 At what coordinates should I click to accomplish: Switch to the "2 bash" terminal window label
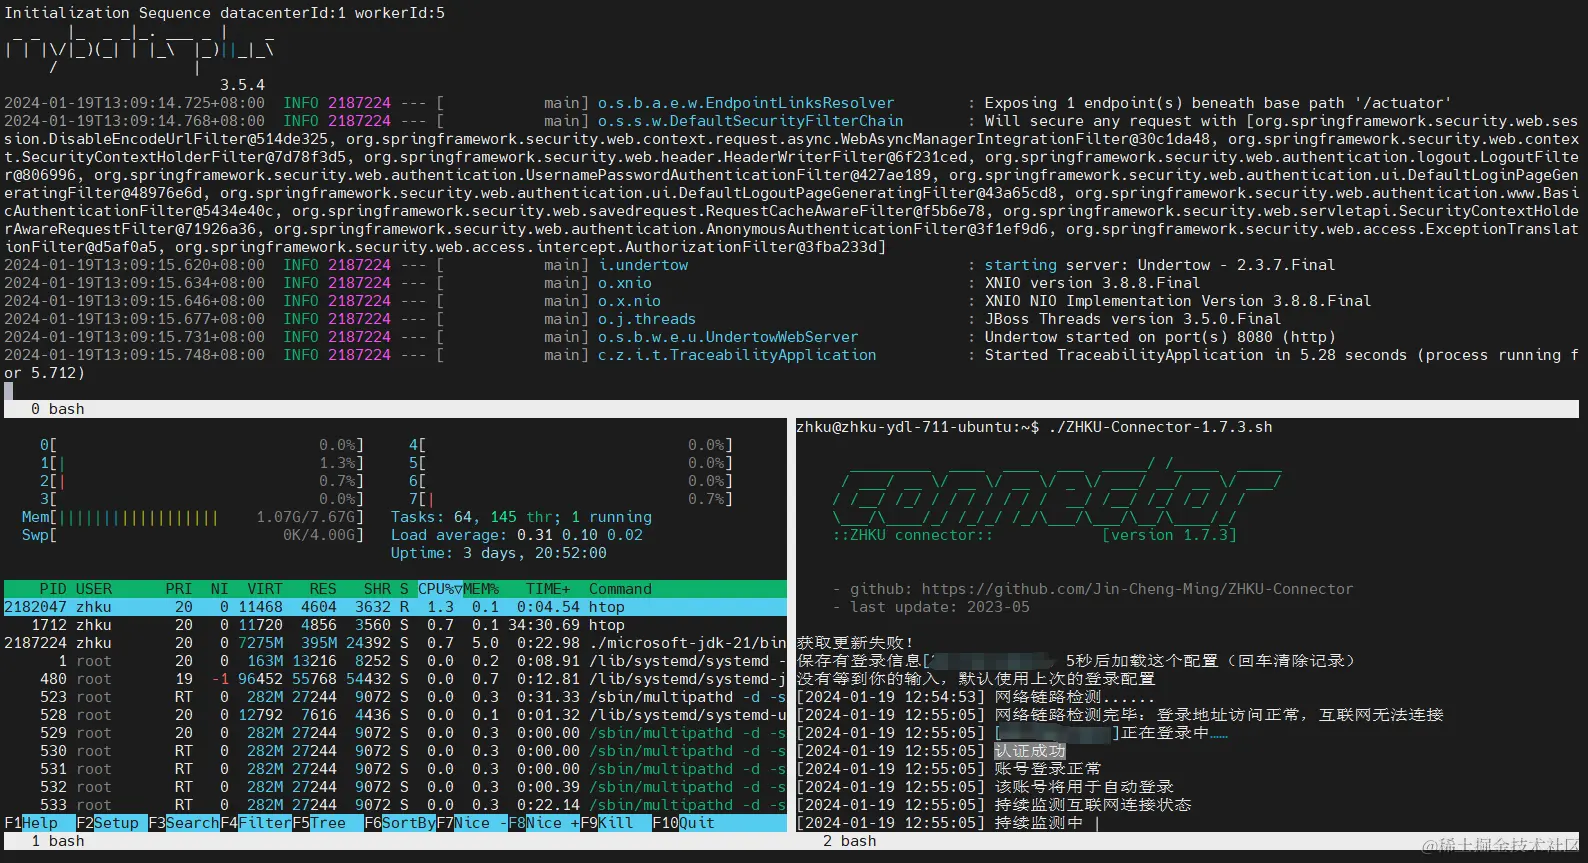click(849, 841)
